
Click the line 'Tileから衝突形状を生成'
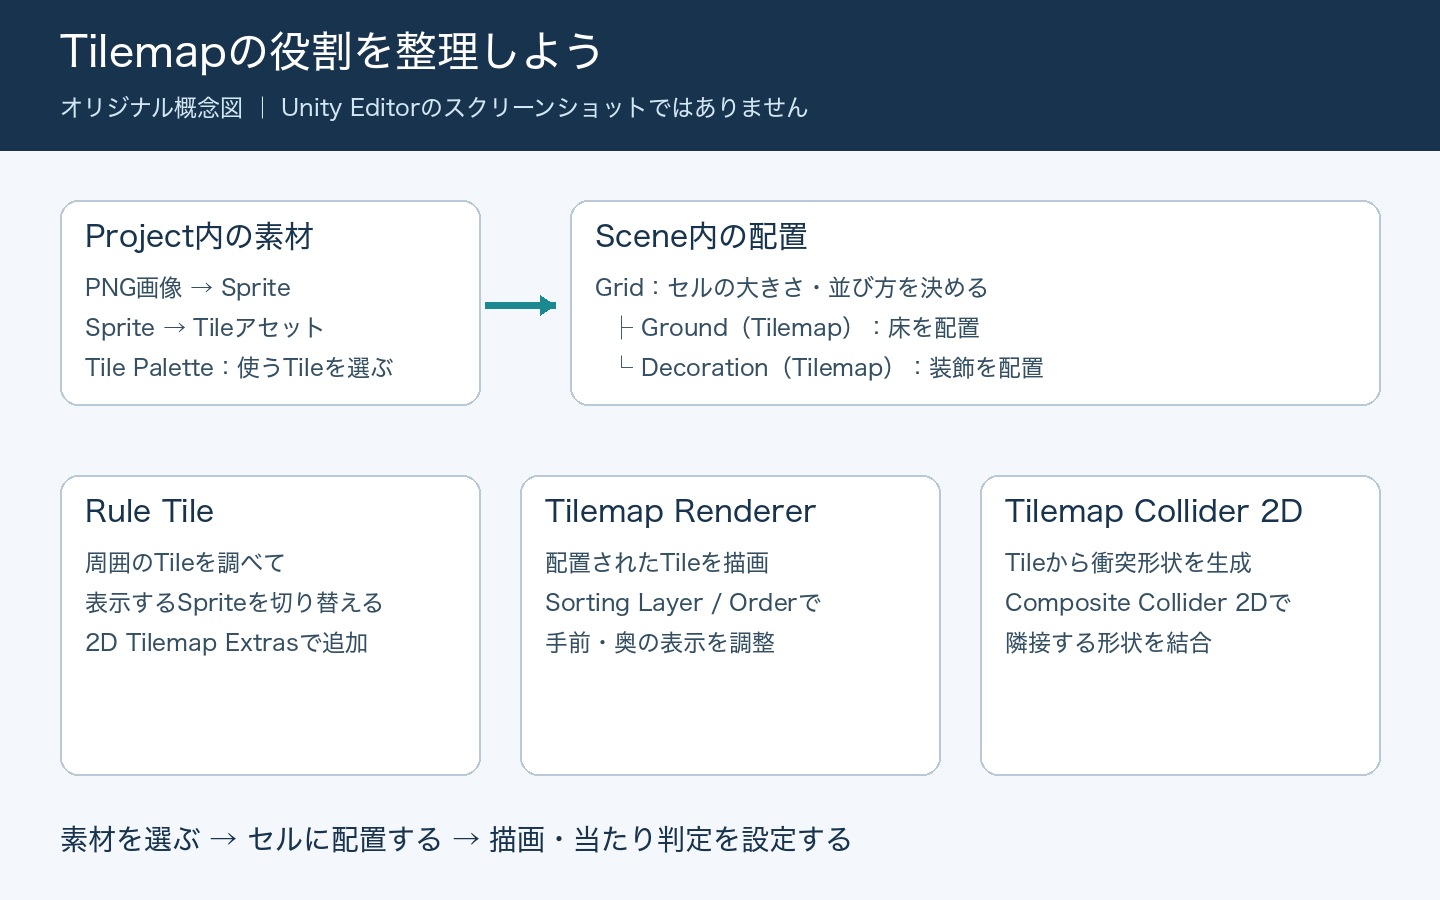pos(1128,563)
